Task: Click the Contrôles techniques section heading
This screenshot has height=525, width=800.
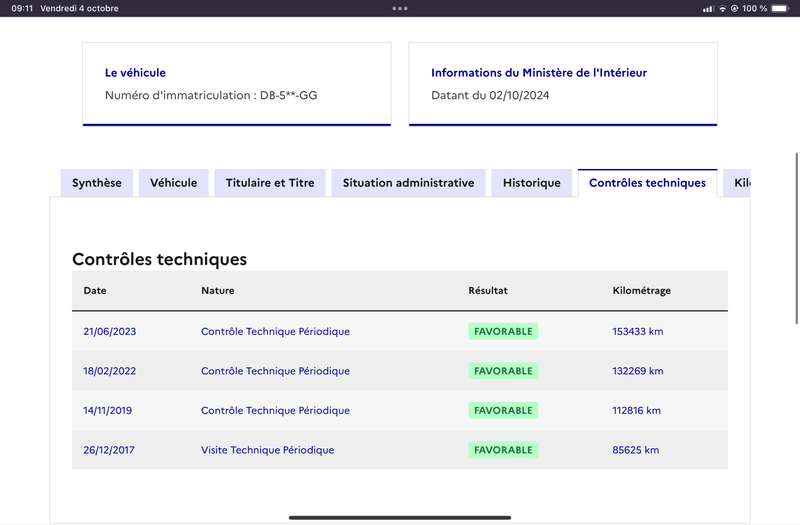Action: [159, 259]
